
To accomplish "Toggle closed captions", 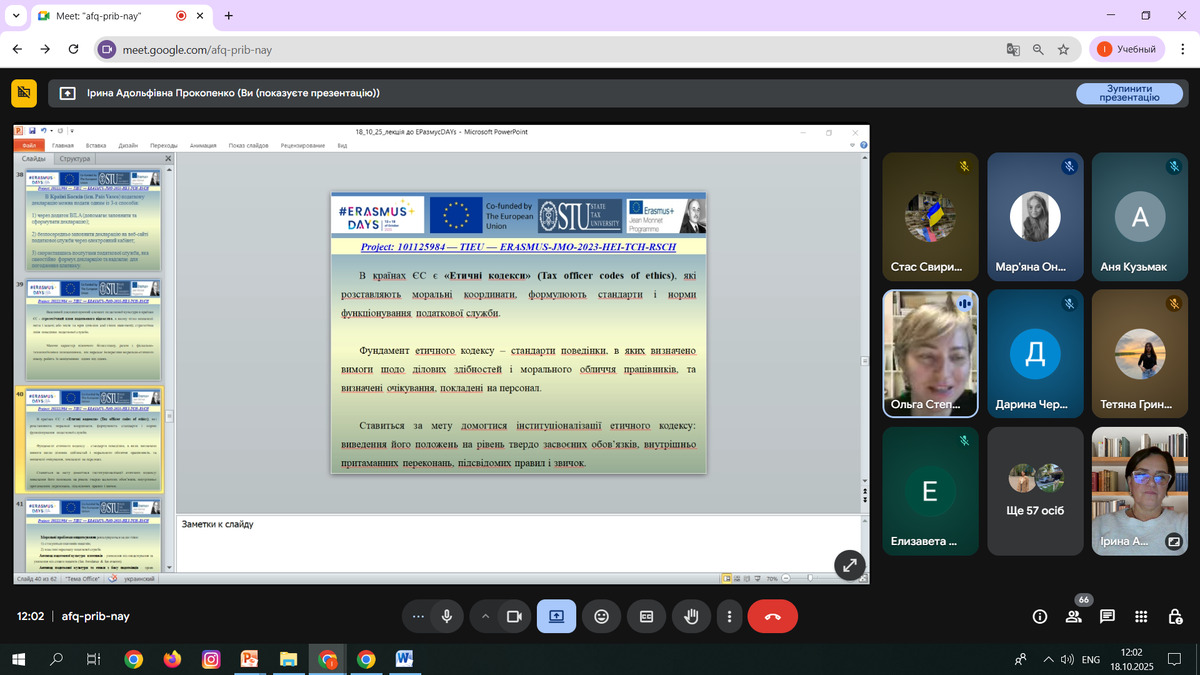I will point(646,616).
